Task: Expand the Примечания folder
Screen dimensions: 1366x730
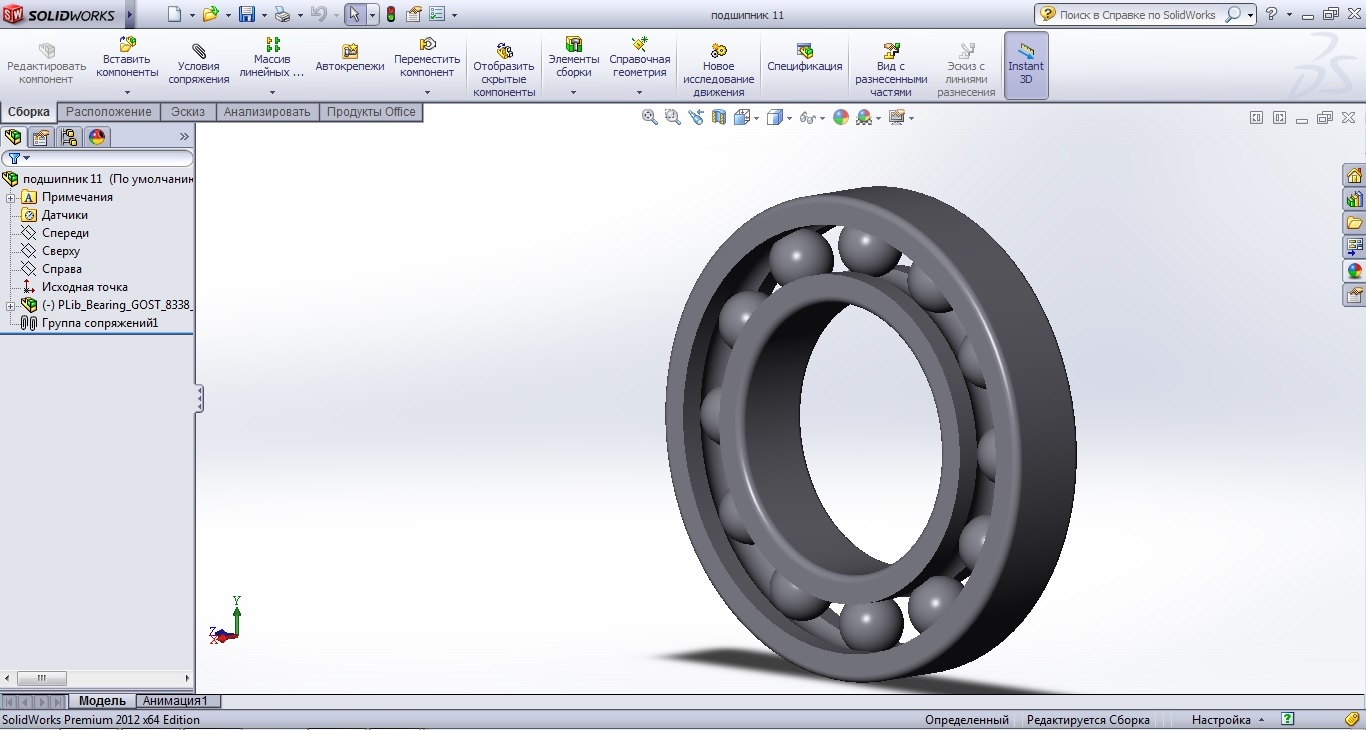Action: coord(11,197)
